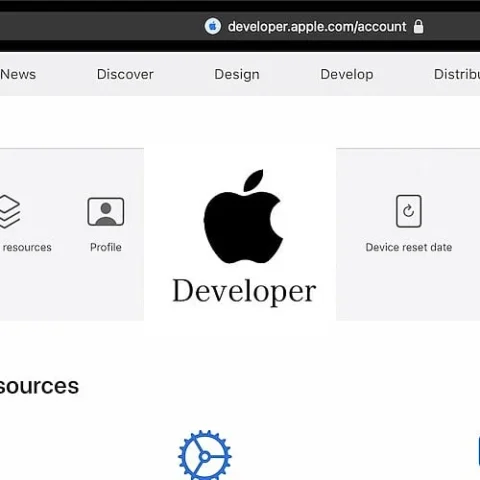Click the stacked layers resources icon
Image resolution: width=480 pixels, height=480 pixels.
pyautogui.click(x=9, y=212)
